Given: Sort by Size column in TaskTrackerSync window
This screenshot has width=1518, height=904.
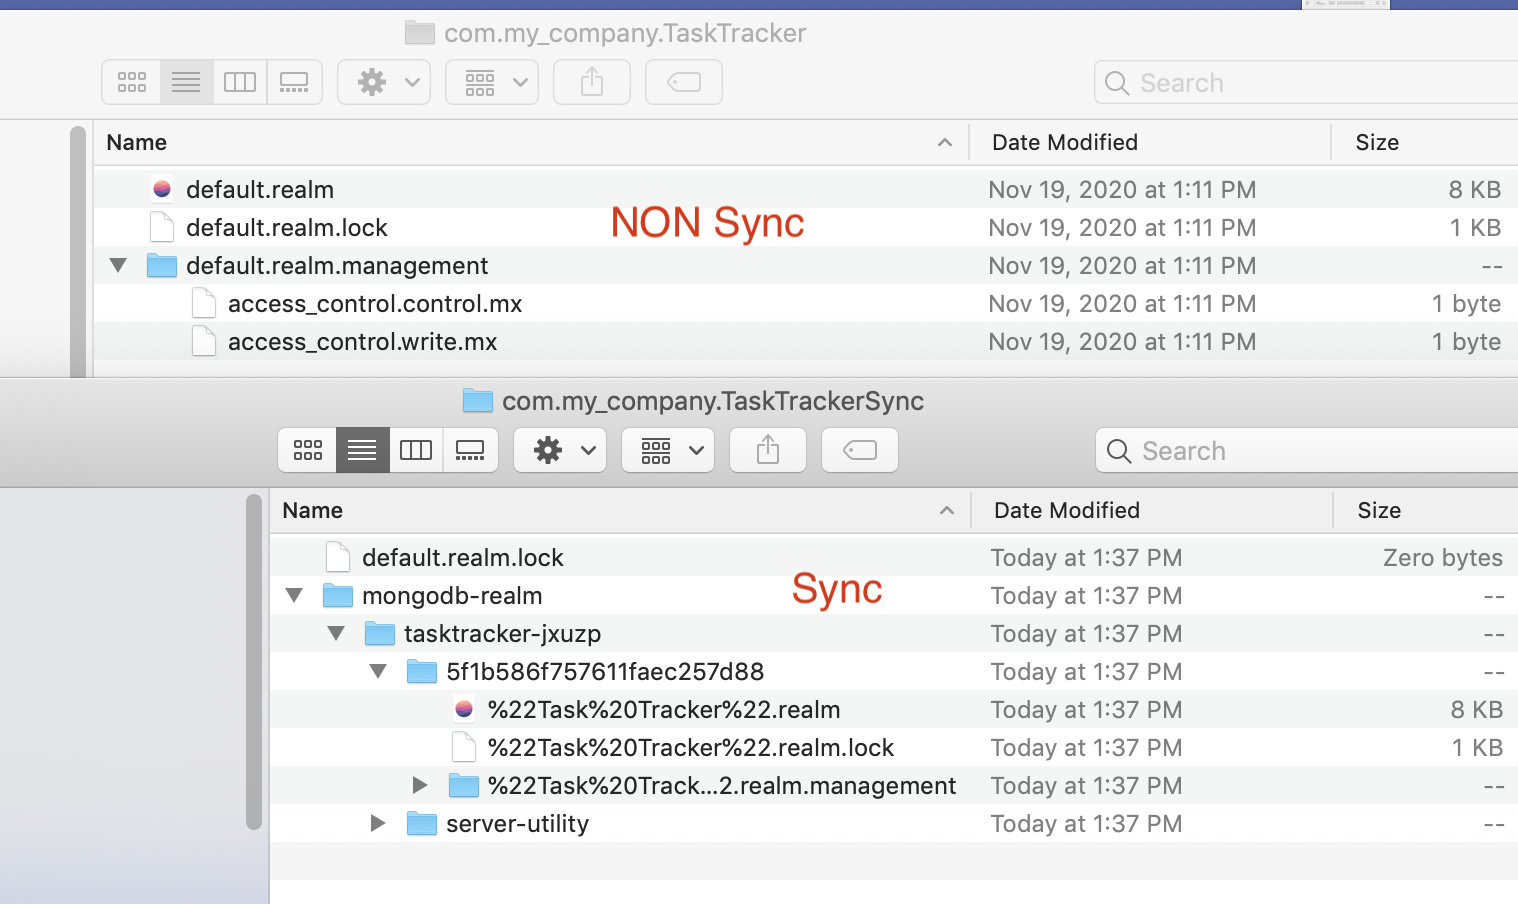Looking at the screenshot, I should (x=1378, y=511).
